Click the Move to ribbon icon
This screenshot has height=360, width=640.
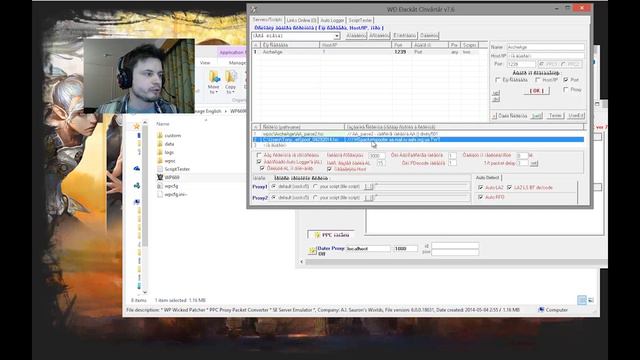point(214,77)
